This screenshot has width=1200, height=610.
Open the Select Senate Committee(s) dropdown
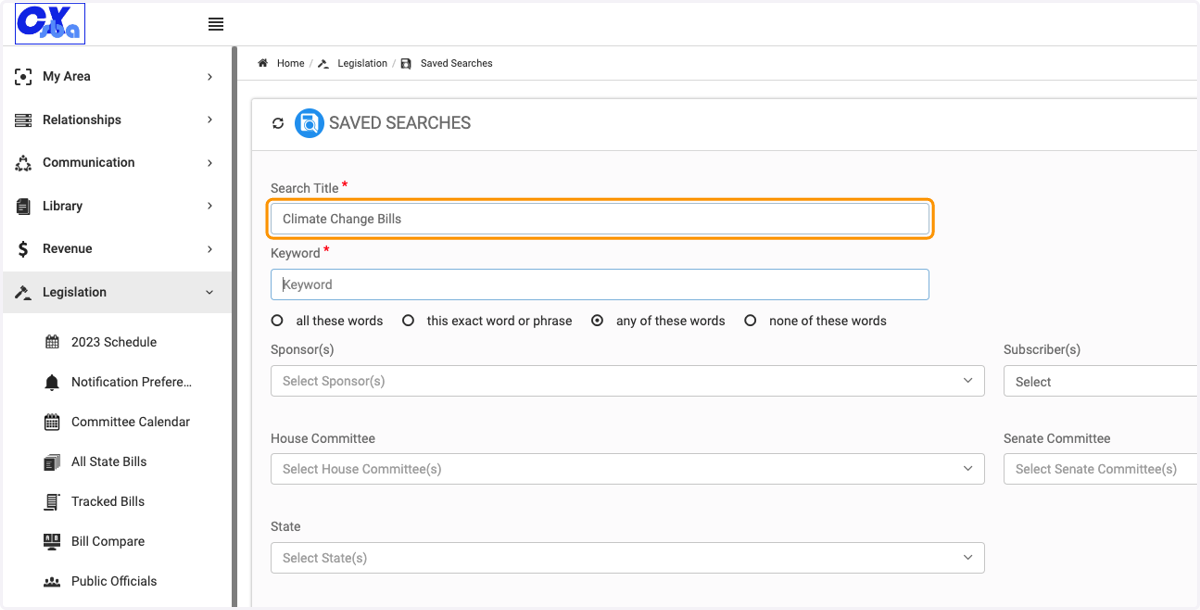point(1100,469)
